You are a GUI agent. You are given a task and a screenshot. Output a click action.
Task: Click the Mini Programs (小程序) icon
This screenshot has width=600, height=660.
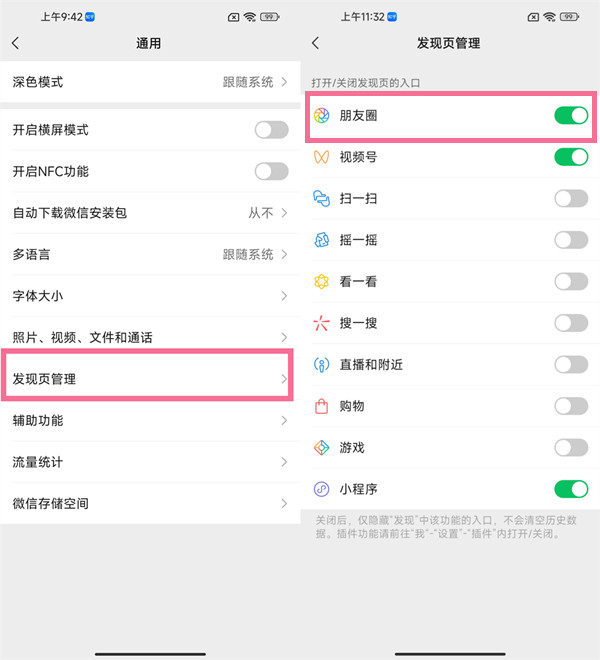[x=322, y=489]
